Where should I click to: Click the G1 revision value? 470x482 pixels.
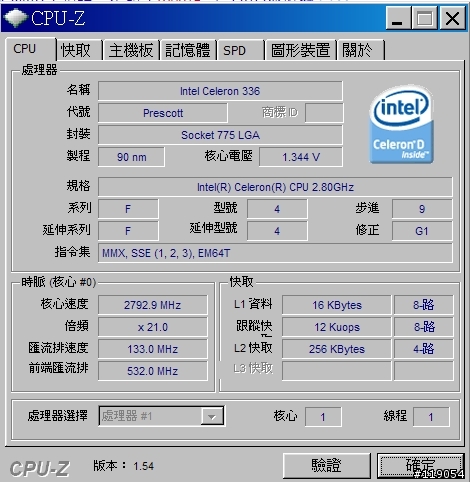click(x=422, y=231)
